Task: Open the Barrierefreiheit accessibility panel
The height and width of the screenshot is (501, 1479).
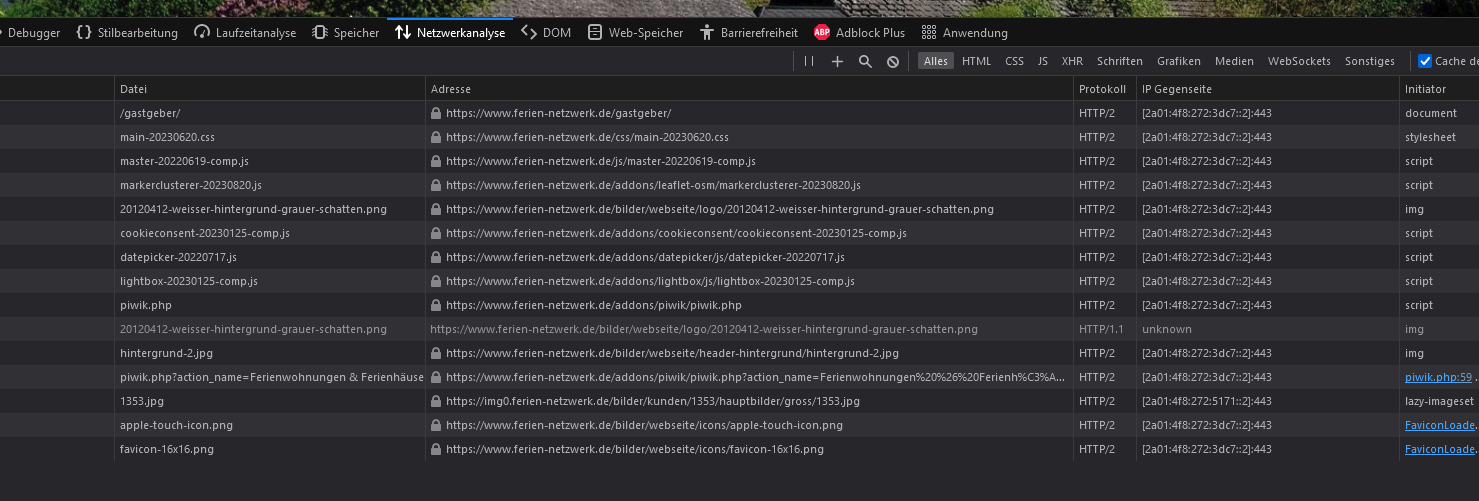Action: coord(749,33)
